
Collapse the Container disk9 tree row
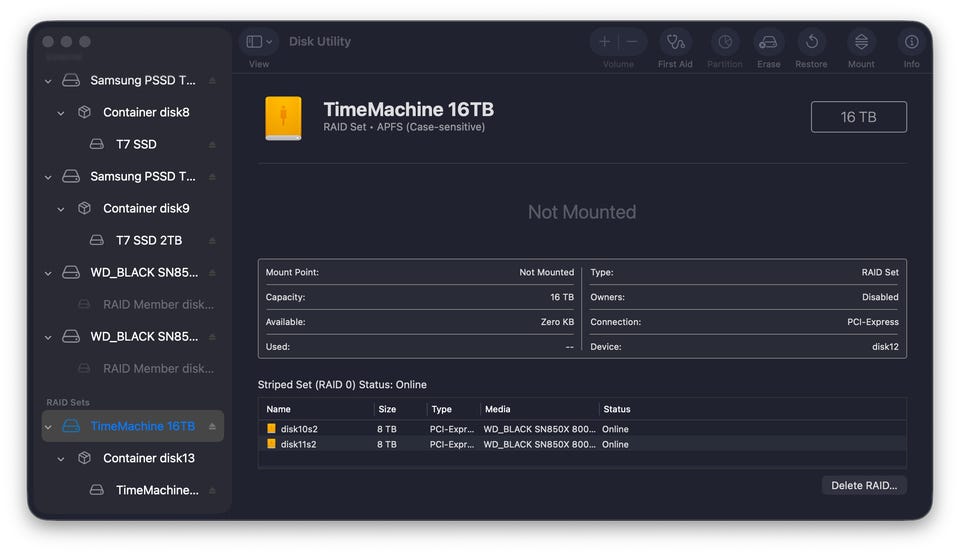click(x=61, y=209)
